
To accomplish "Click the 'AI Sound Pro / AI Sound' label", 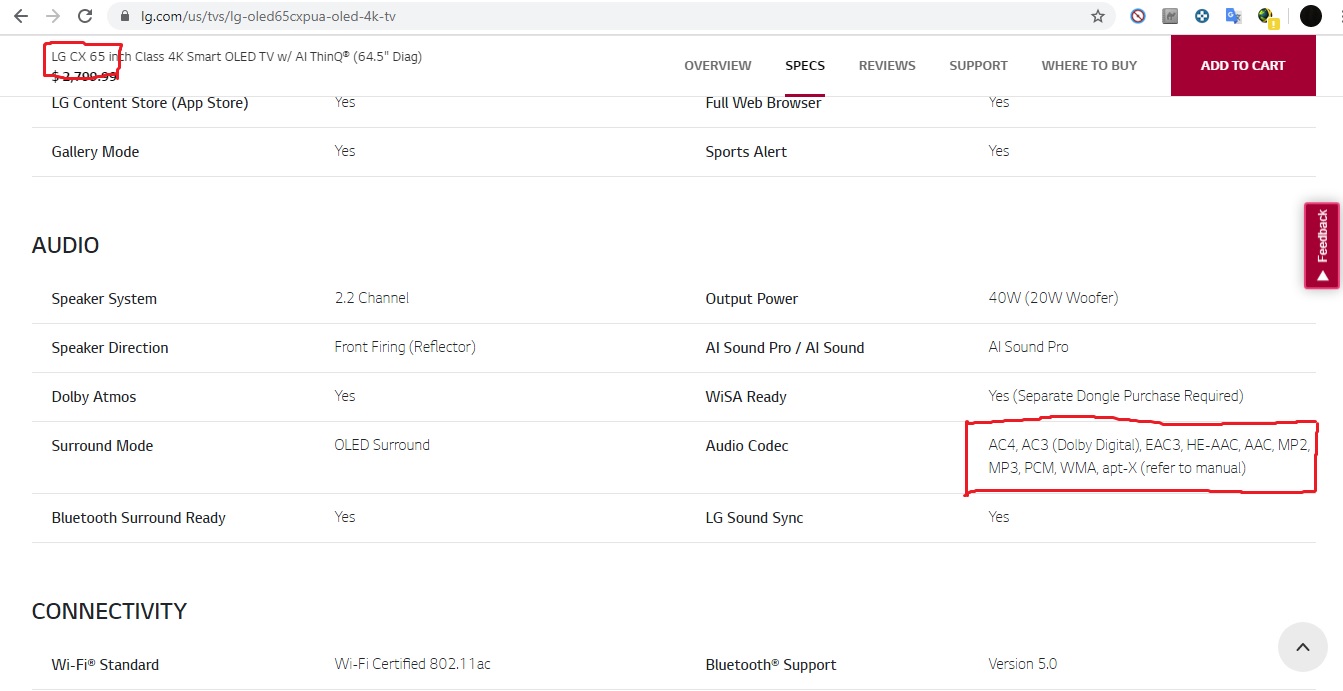I will point(785,348).
